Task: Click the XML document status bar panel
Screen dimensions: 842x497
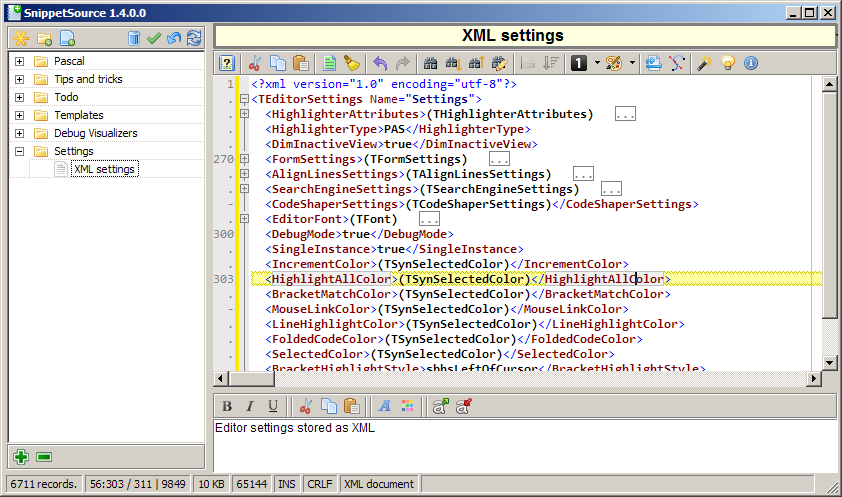Action: (379, 484)
